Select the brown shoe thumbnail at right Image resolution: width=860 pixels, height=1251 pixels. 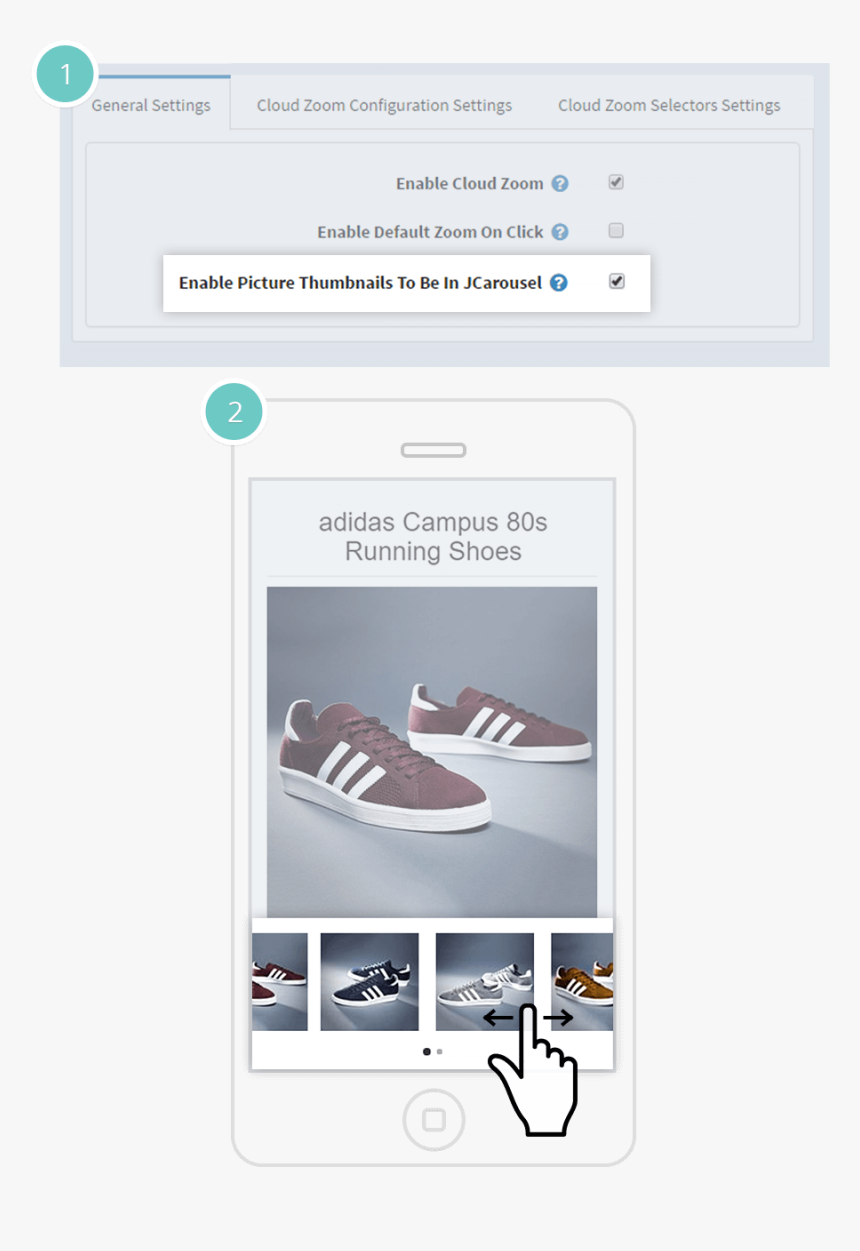(582, 982)
